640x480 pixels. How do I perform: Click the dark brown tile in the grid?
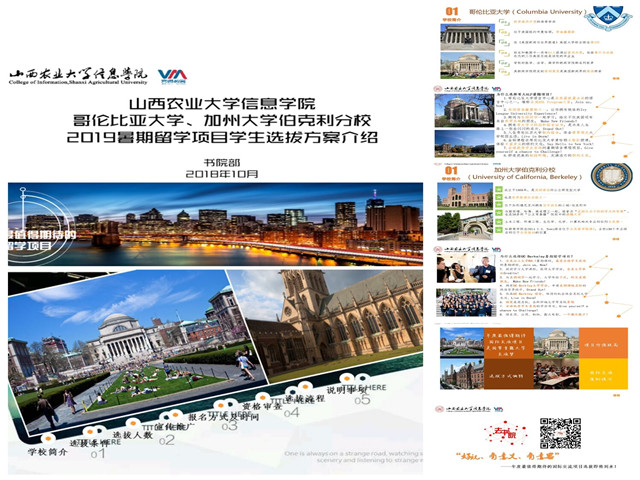(509, 373)
